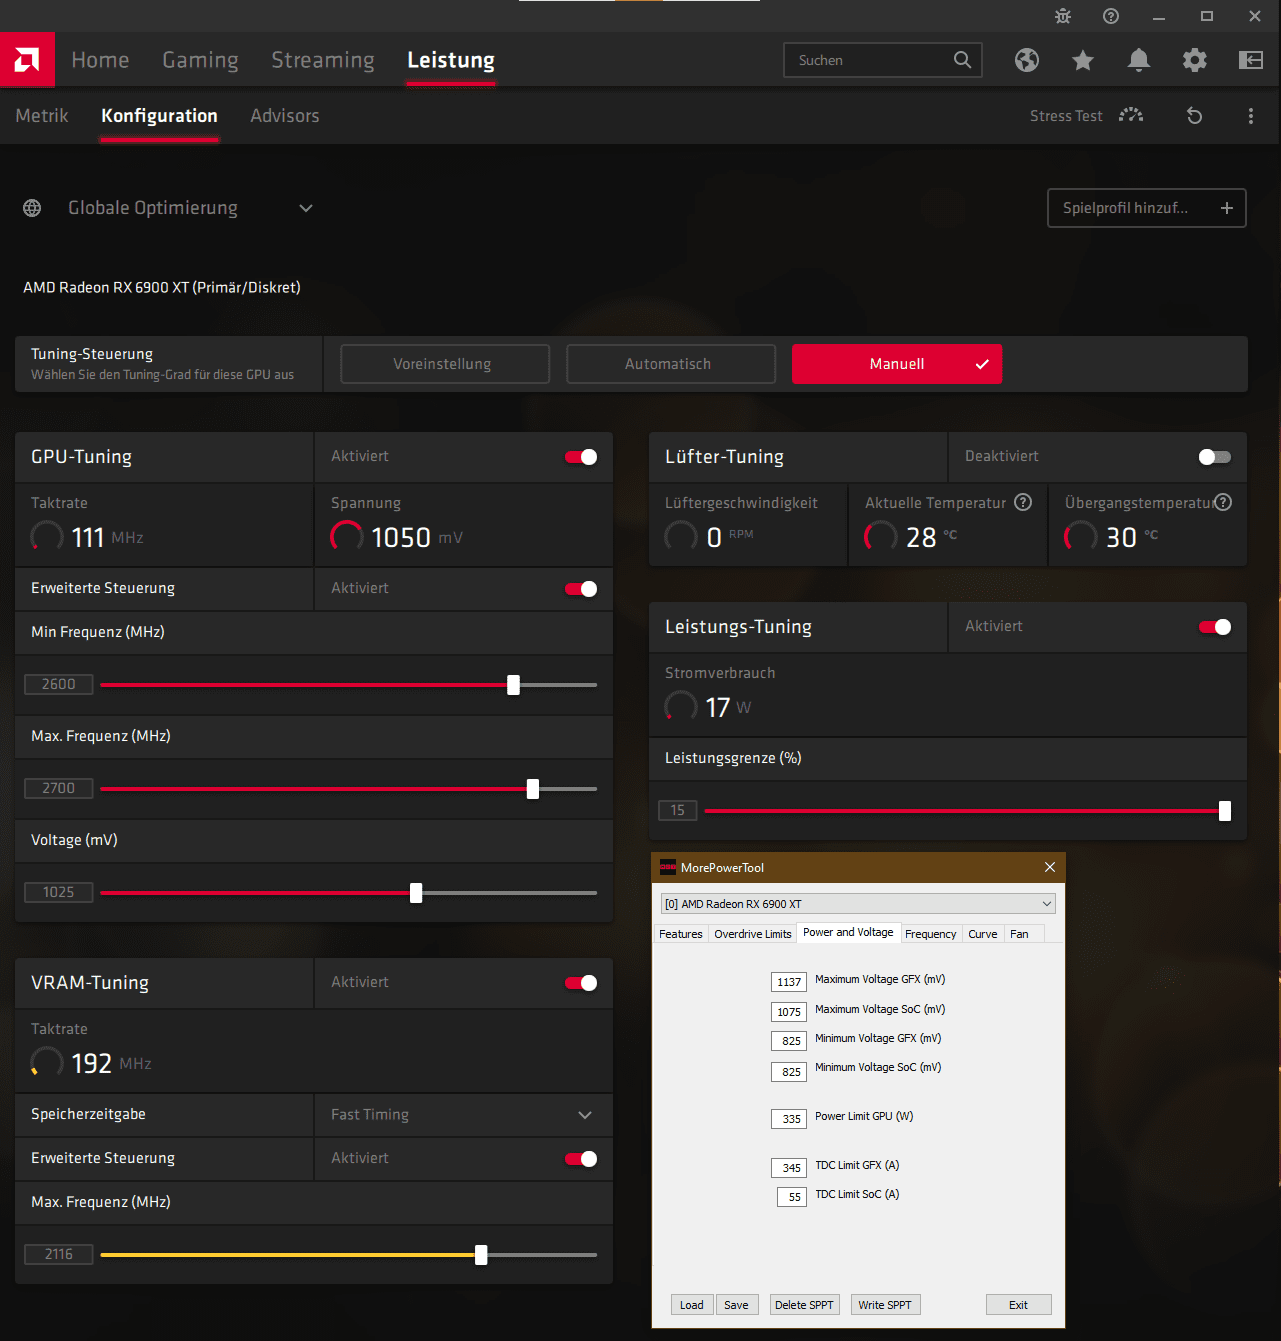This screenshot has width=1281, height=1341.
Task: Click Power Limit GPU field 335
Action: (789, 1118)
